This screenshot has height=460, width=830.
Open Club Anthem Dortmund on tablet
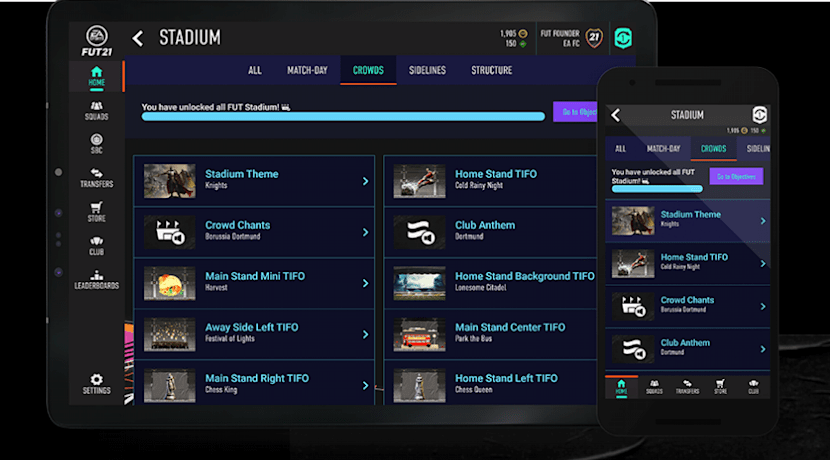tap(490, 232)
